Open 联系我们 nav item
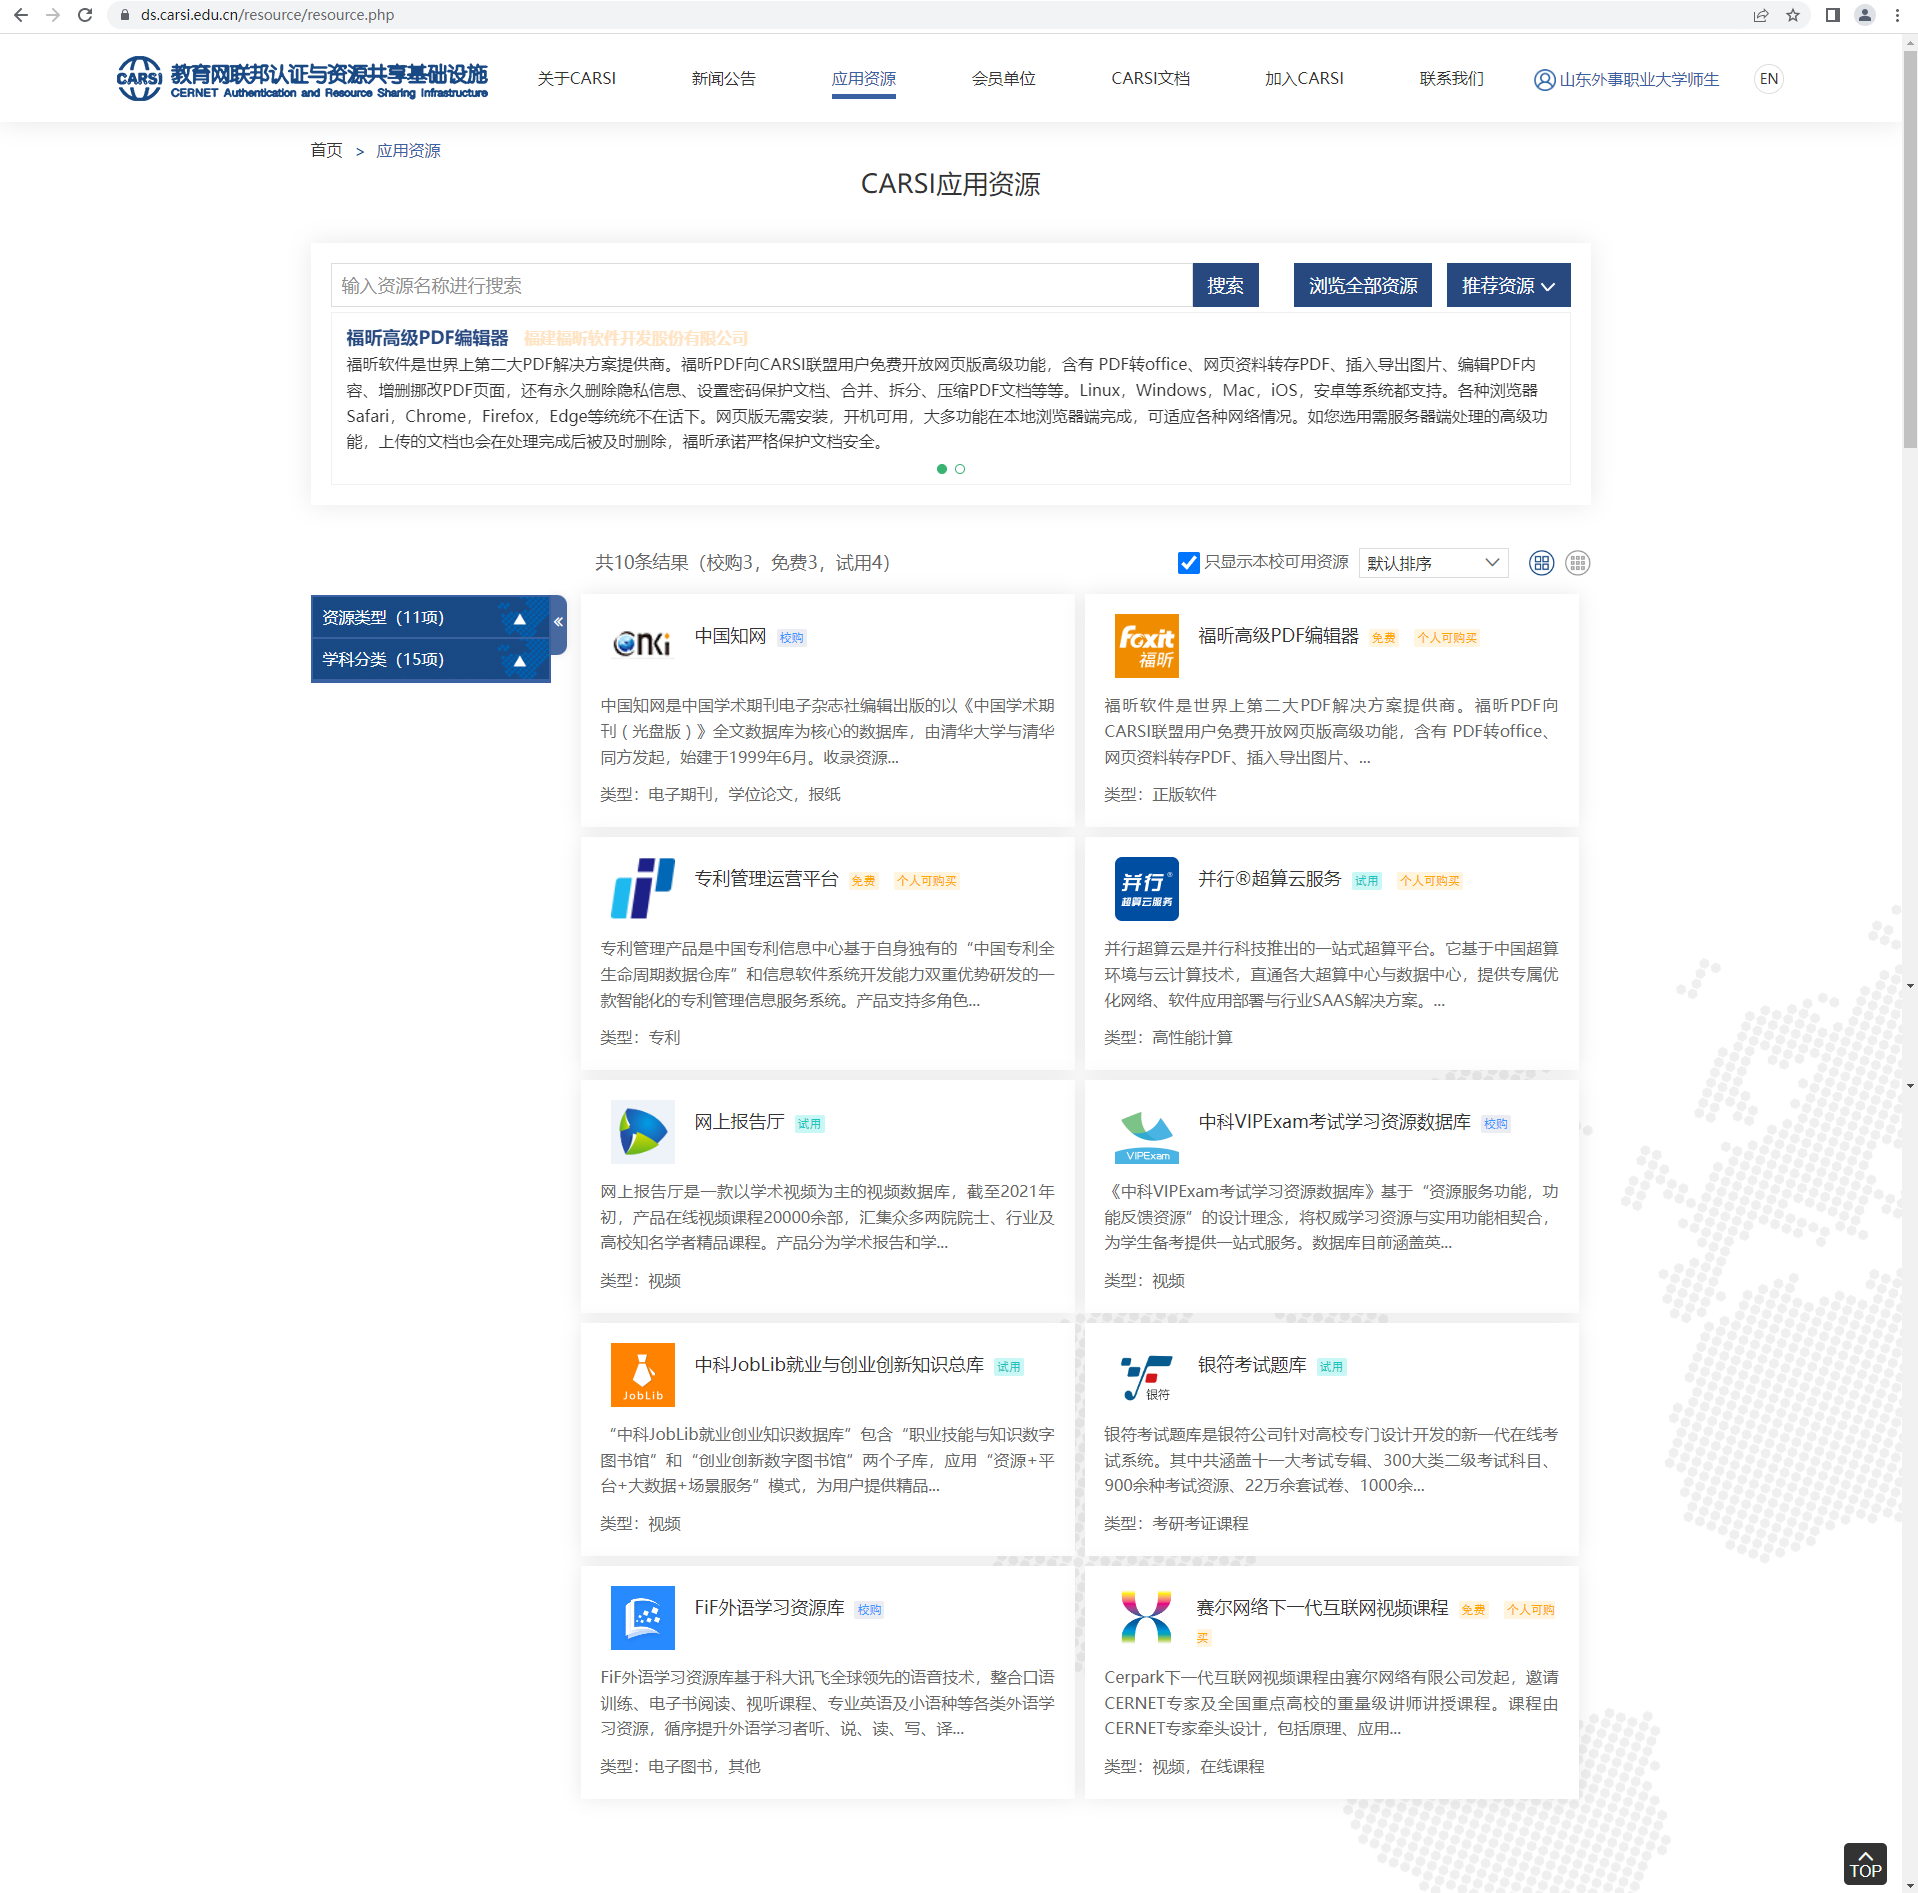This screenshot has width=1918, height=1893. (1452, 79)
